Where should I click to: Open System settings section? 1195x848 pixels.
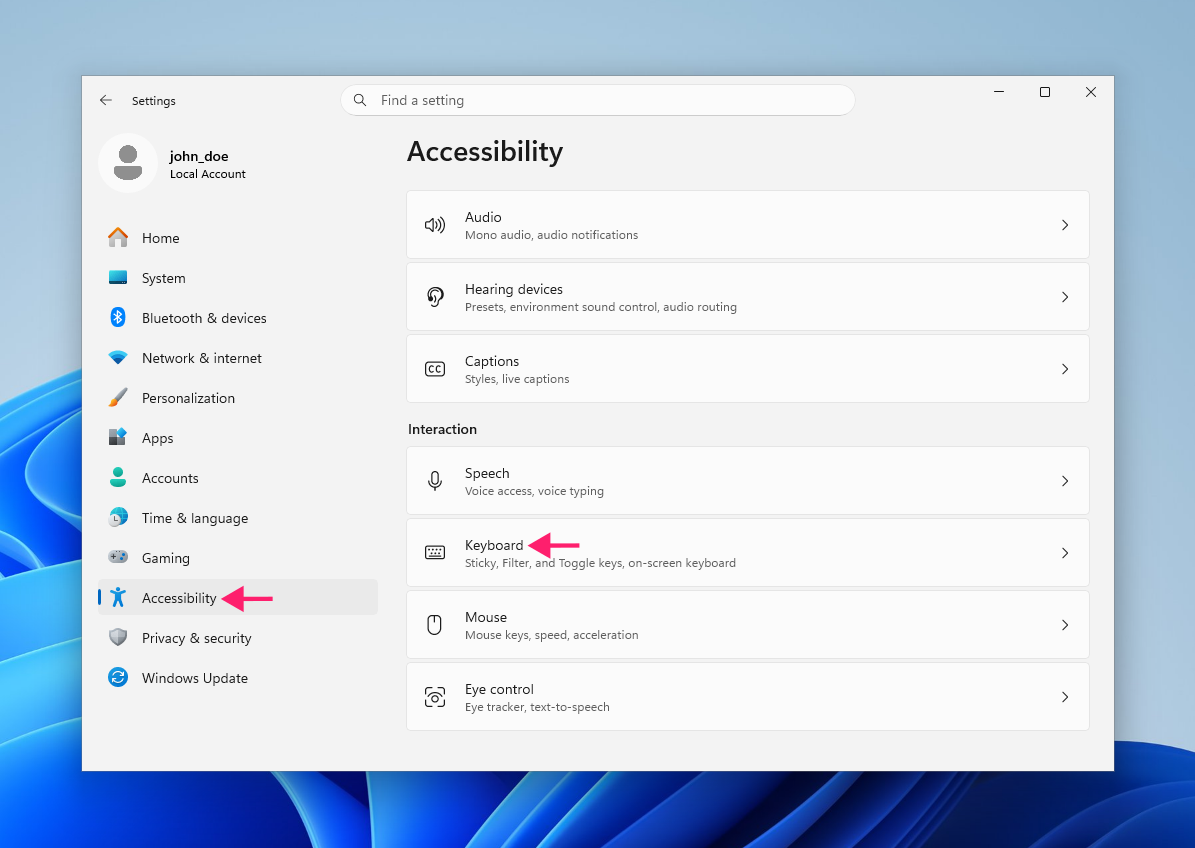tap(237, 278)
